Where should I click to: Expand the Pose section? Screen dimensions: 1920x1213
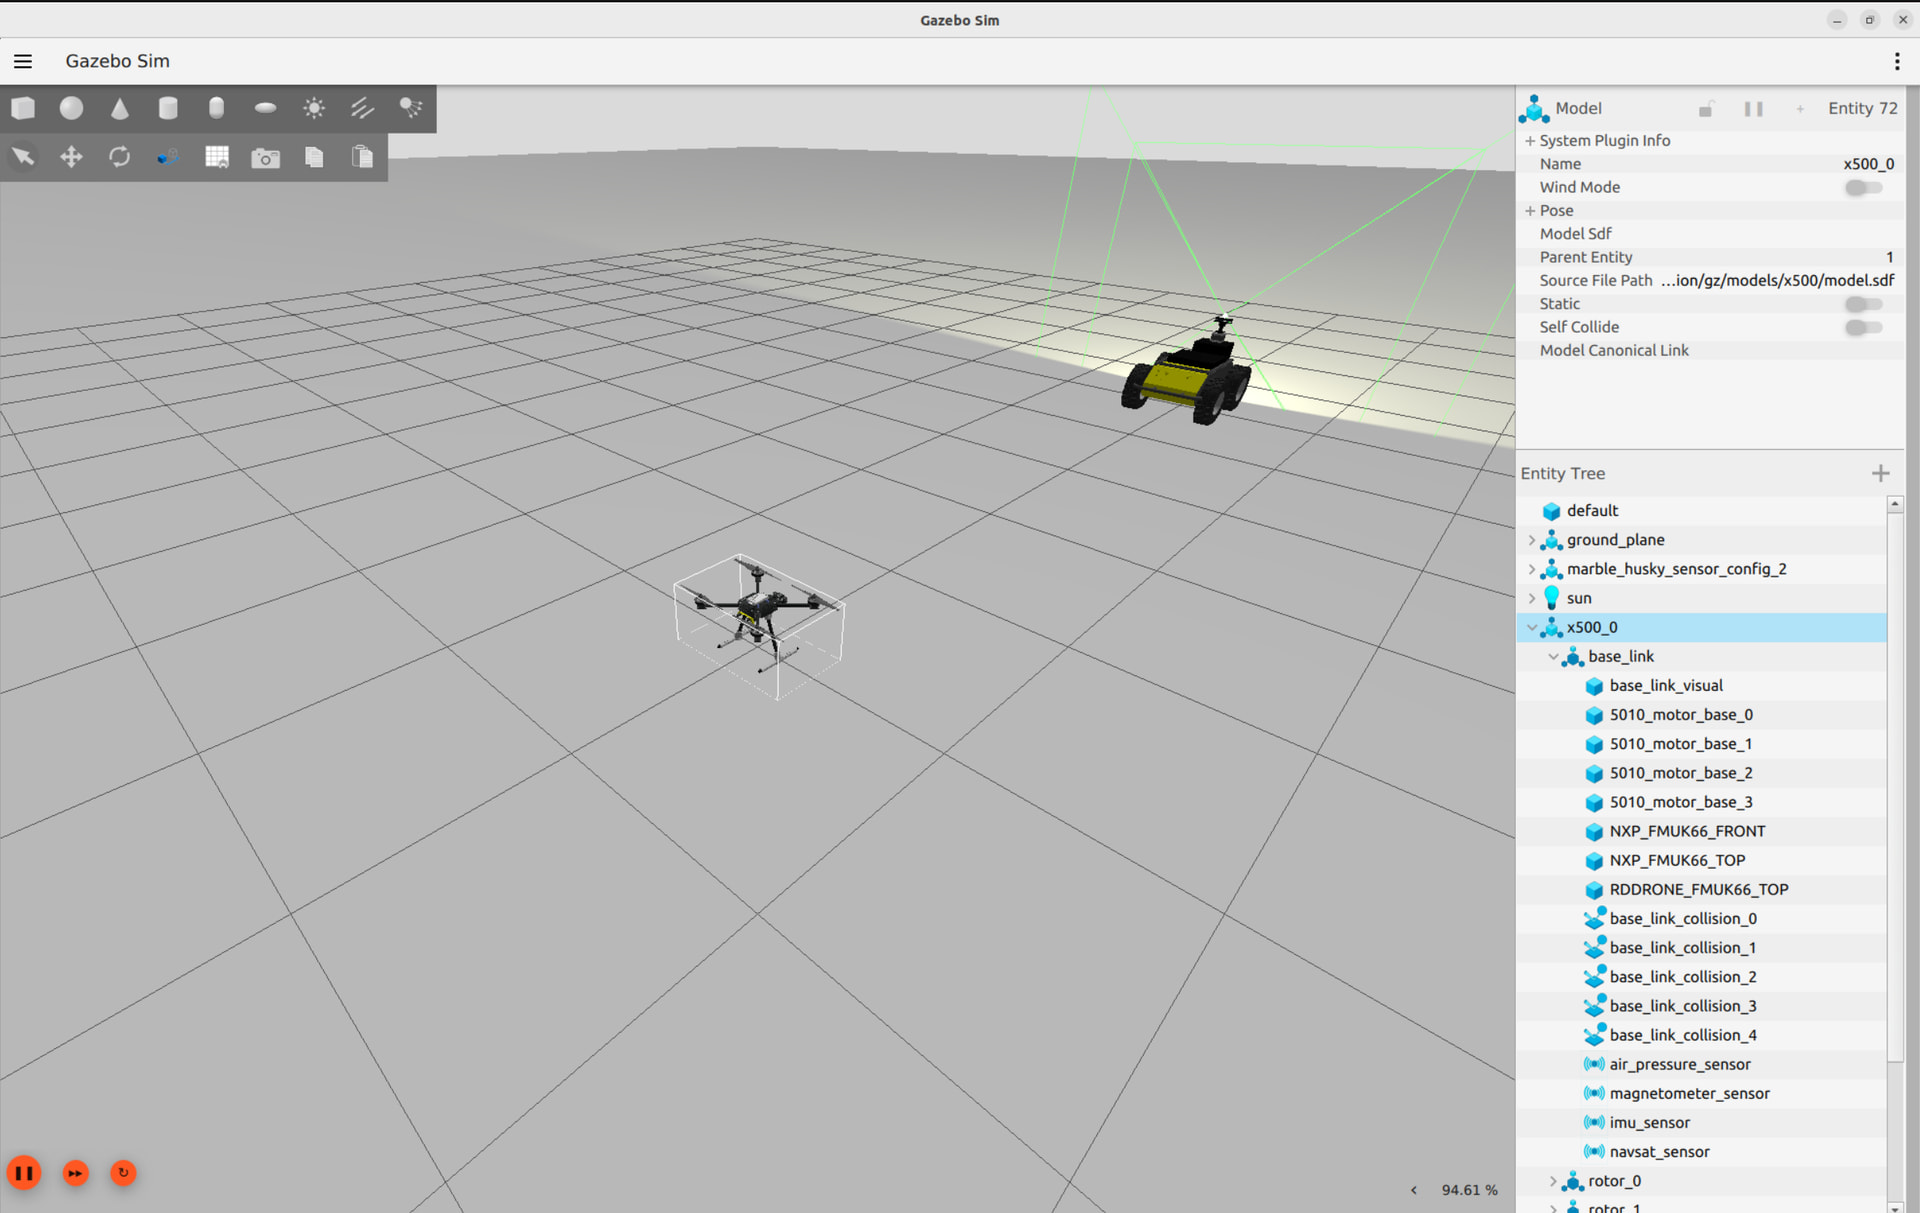[1530, 211]
